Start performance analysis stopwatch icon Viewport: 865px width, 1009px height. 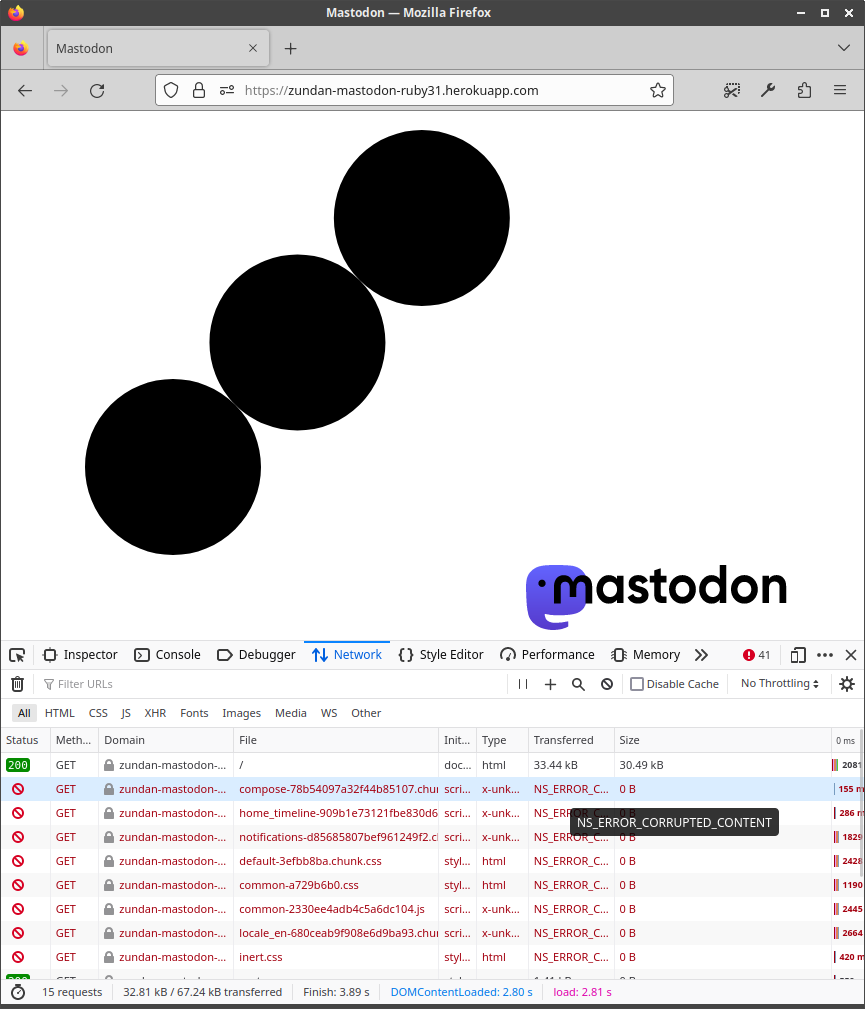[18, 992]
